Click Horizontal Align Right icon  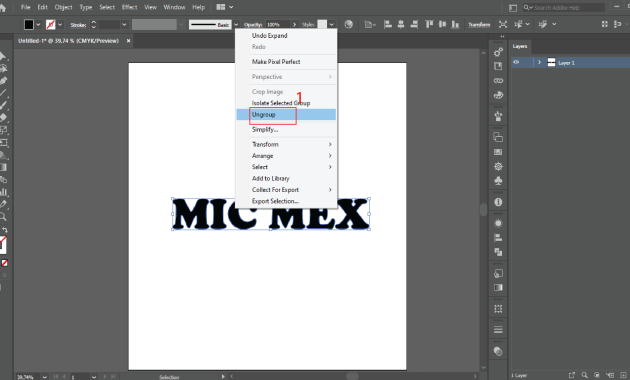414,25
